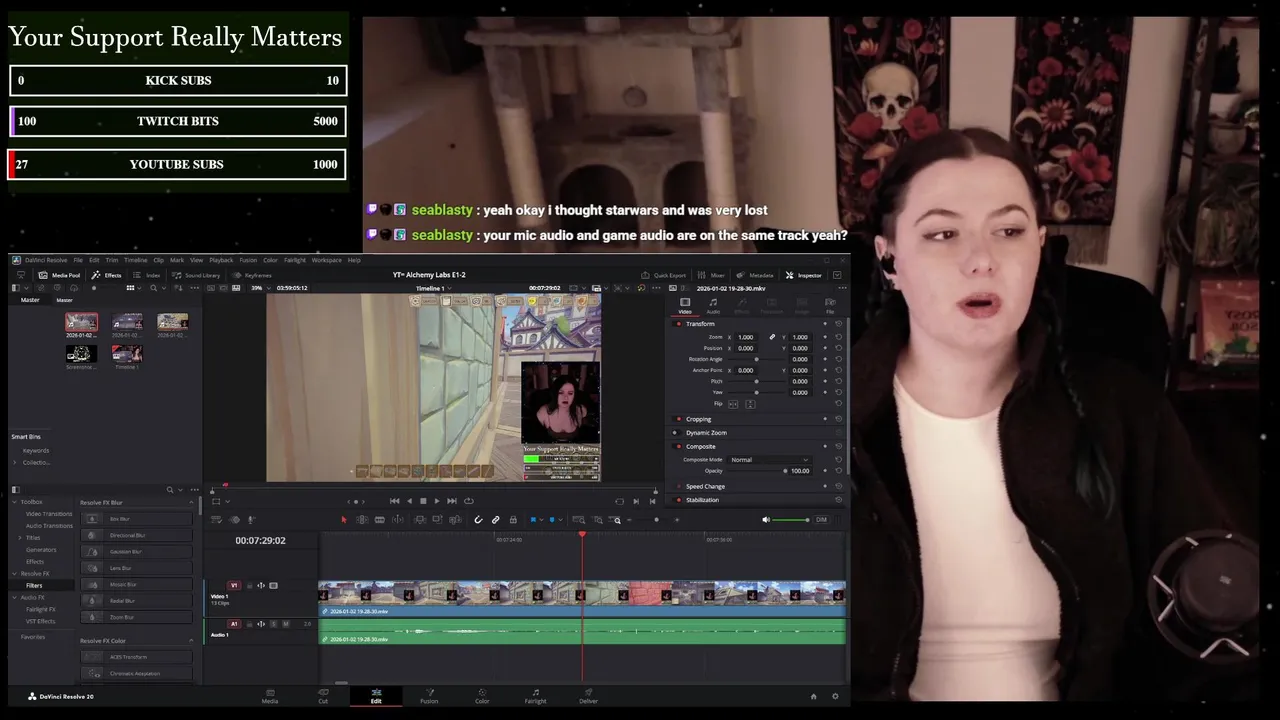
Task: Adjust the monitor volume slider
Action: click(791, 520)
